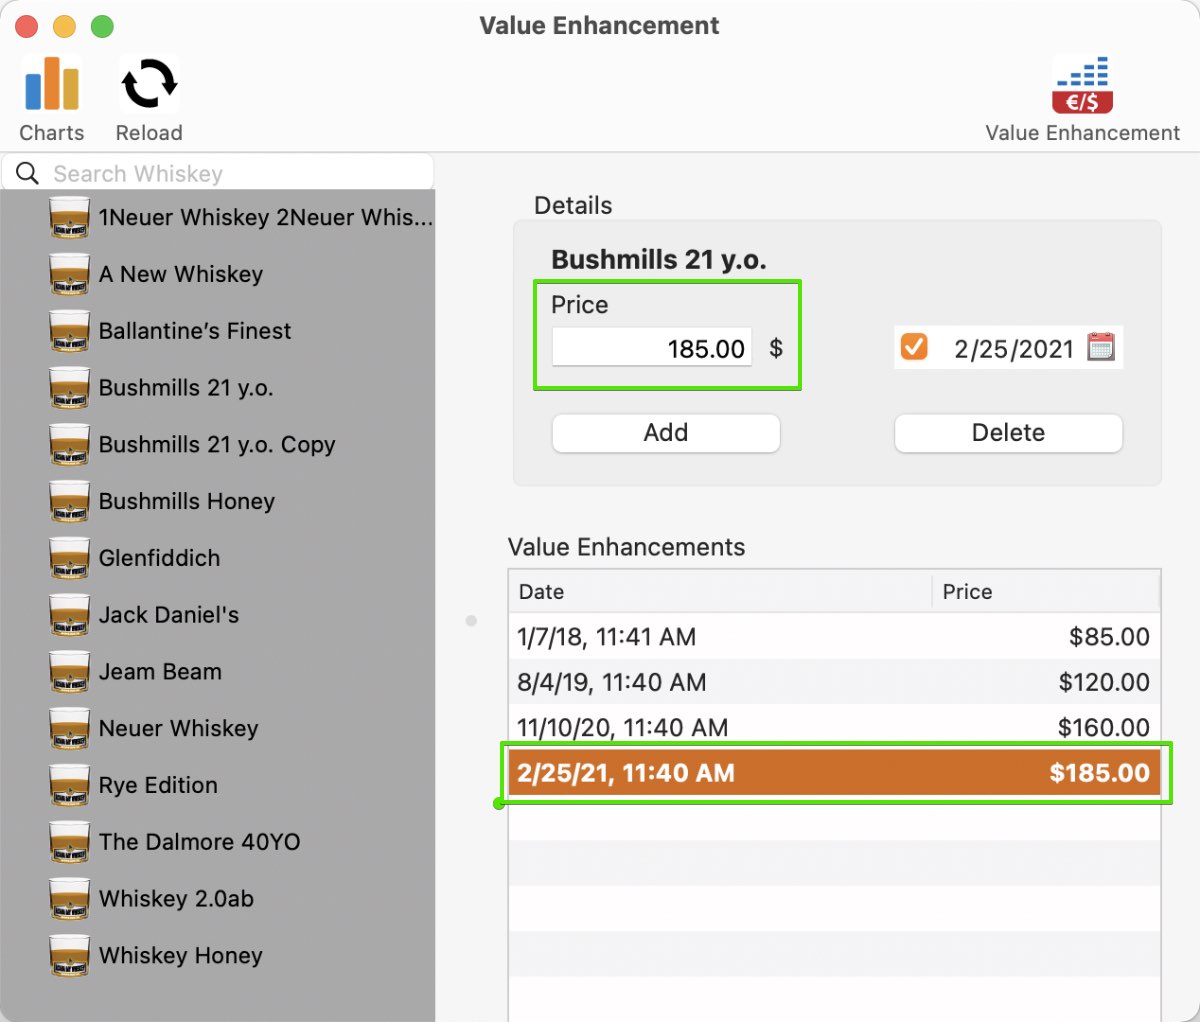Image resolution: width=1200 pixels, height=1022 pixels.
Task: Select the 1/7/18, 11:41 AM row
Action: [834, 636]
